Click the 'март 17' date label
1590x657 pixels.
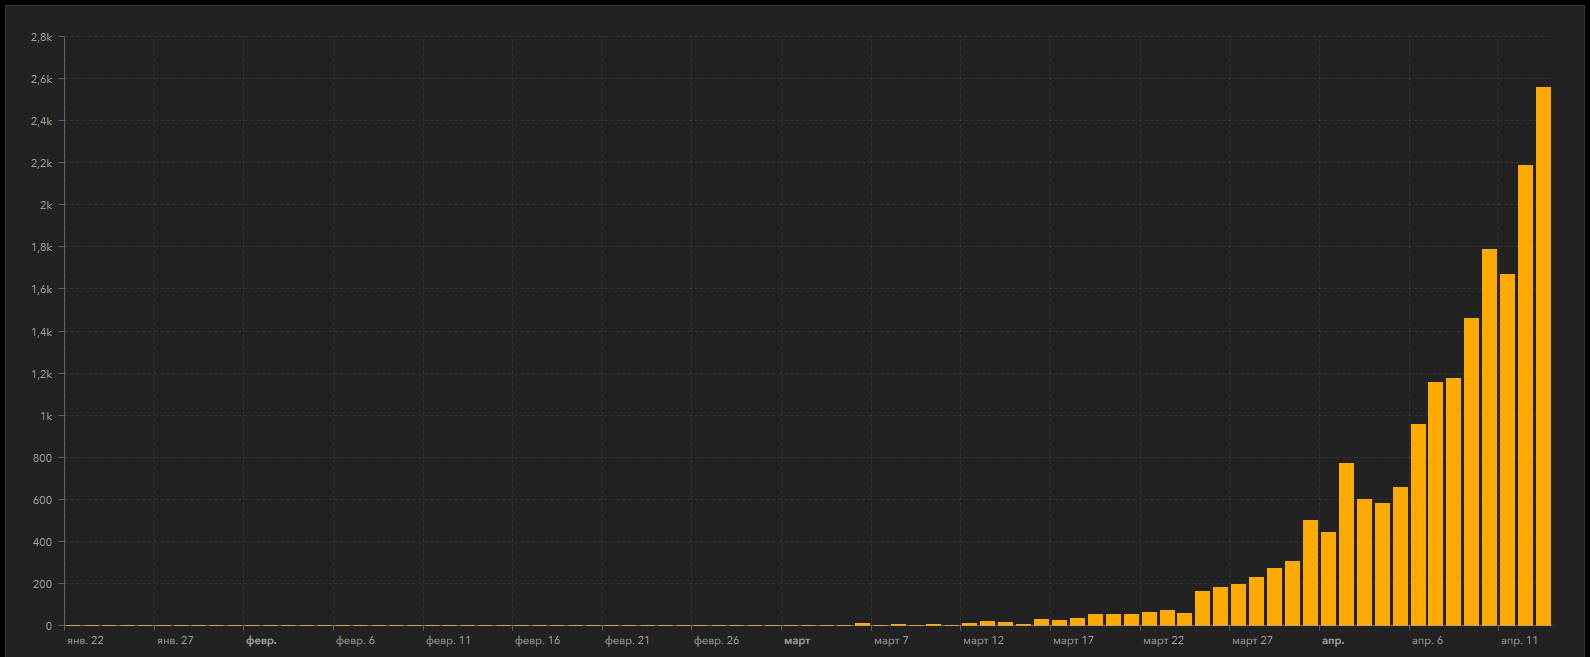point(1073,641)
